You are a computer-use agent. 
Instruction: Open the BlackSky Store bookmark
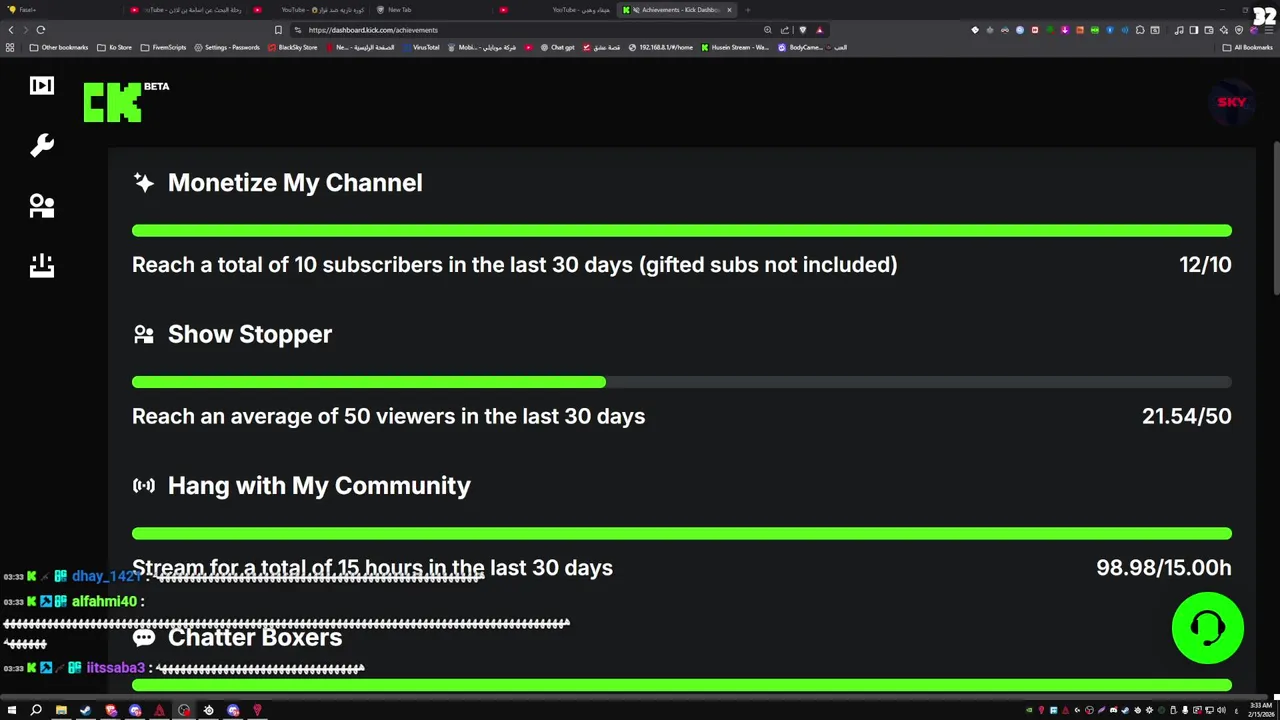point(293,47)
